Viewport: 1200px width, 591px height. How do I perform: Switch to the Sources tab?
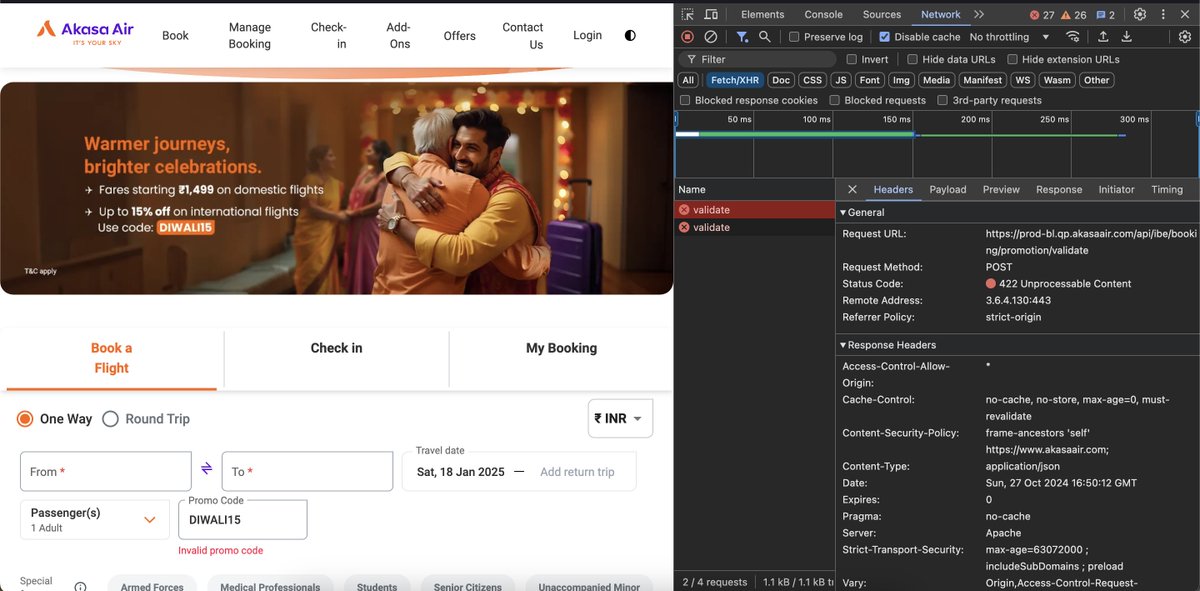(882, 14)
